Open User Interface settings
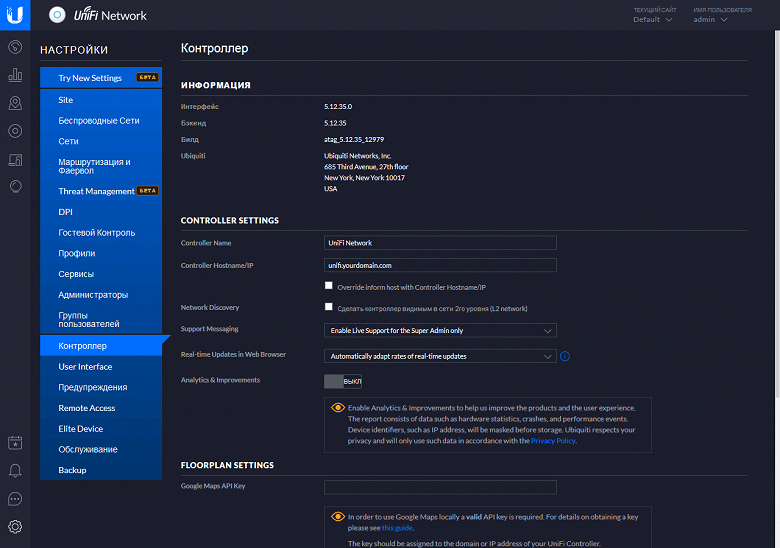The image size is (780, 548). 101,366
